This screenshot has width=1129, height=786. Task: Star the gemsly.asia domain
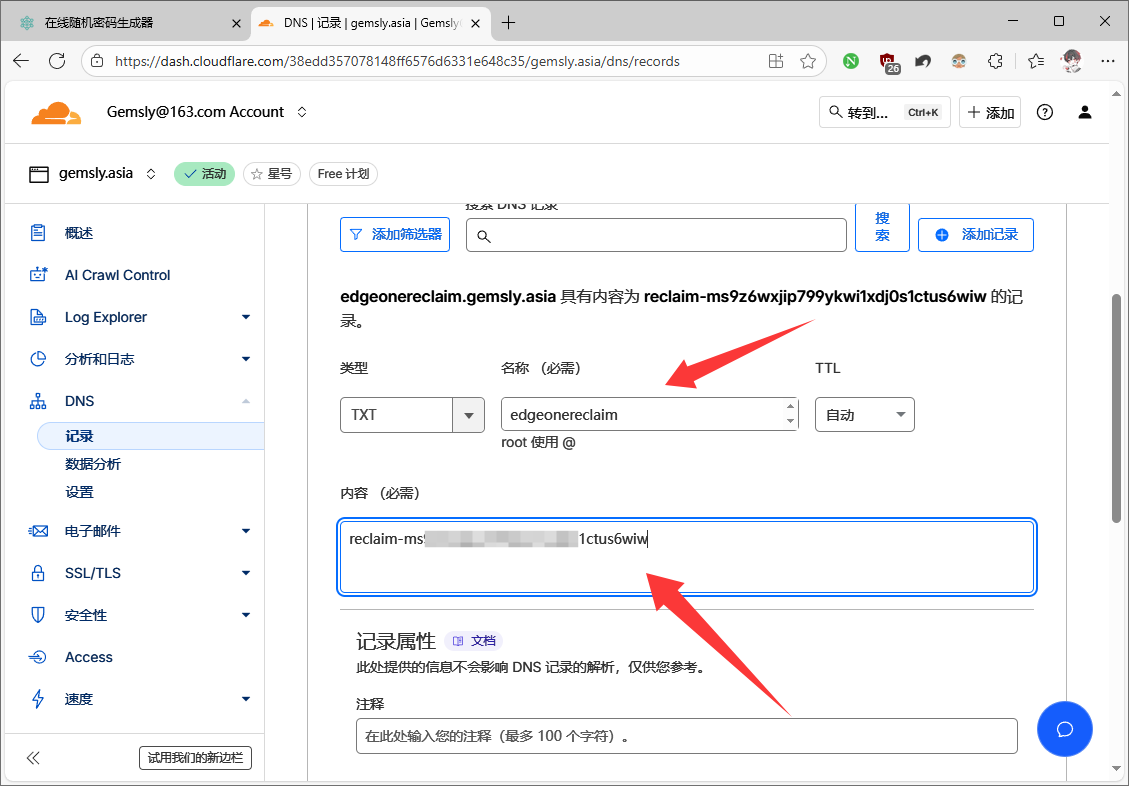pos(272,174)
